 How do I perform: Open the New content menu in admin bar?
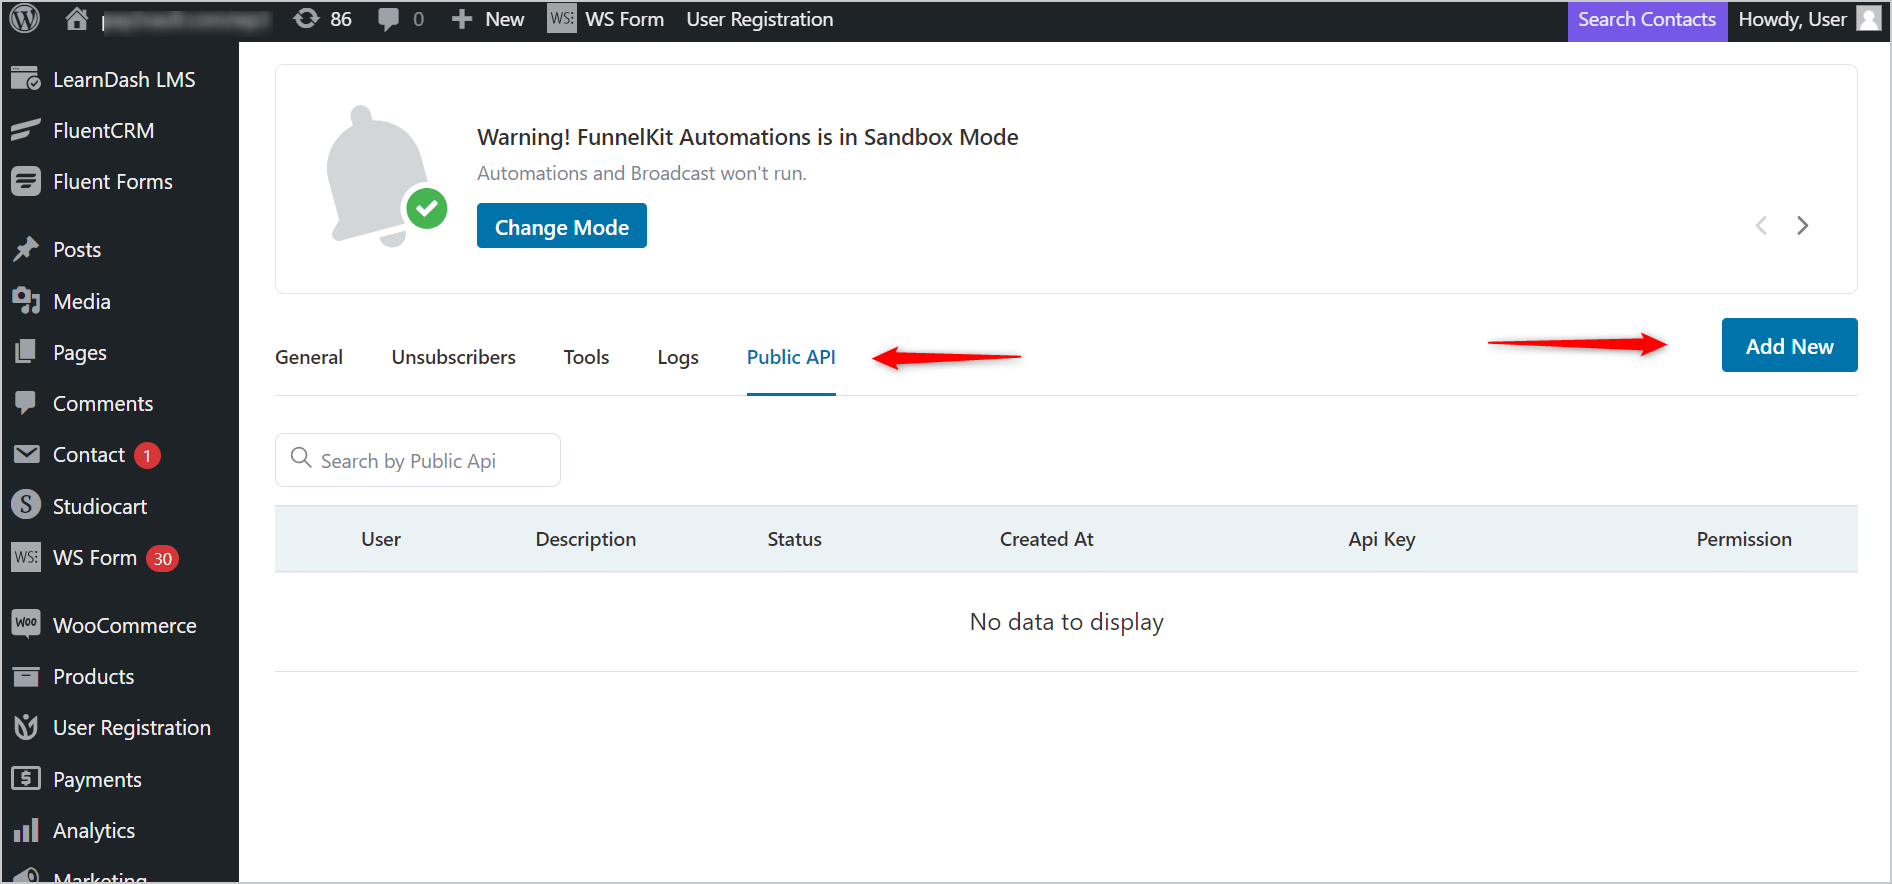tap(488, 19)
